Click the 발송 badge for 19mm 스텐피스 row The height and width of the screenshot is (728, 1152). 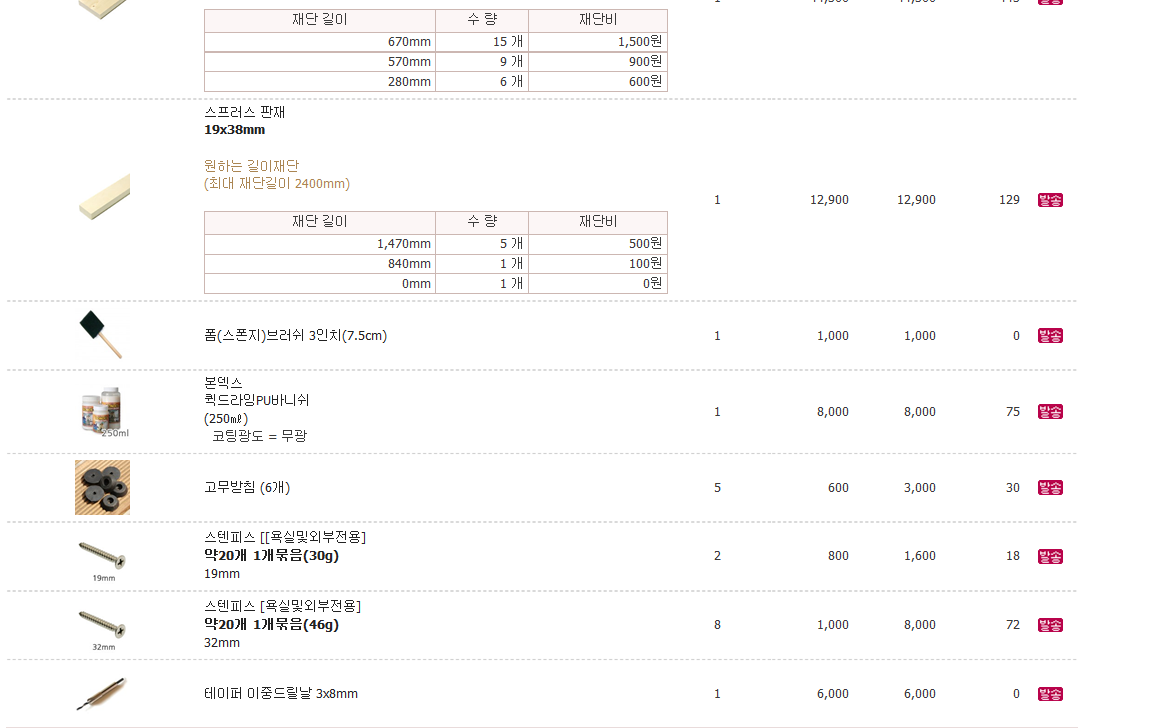[1050, 557]
